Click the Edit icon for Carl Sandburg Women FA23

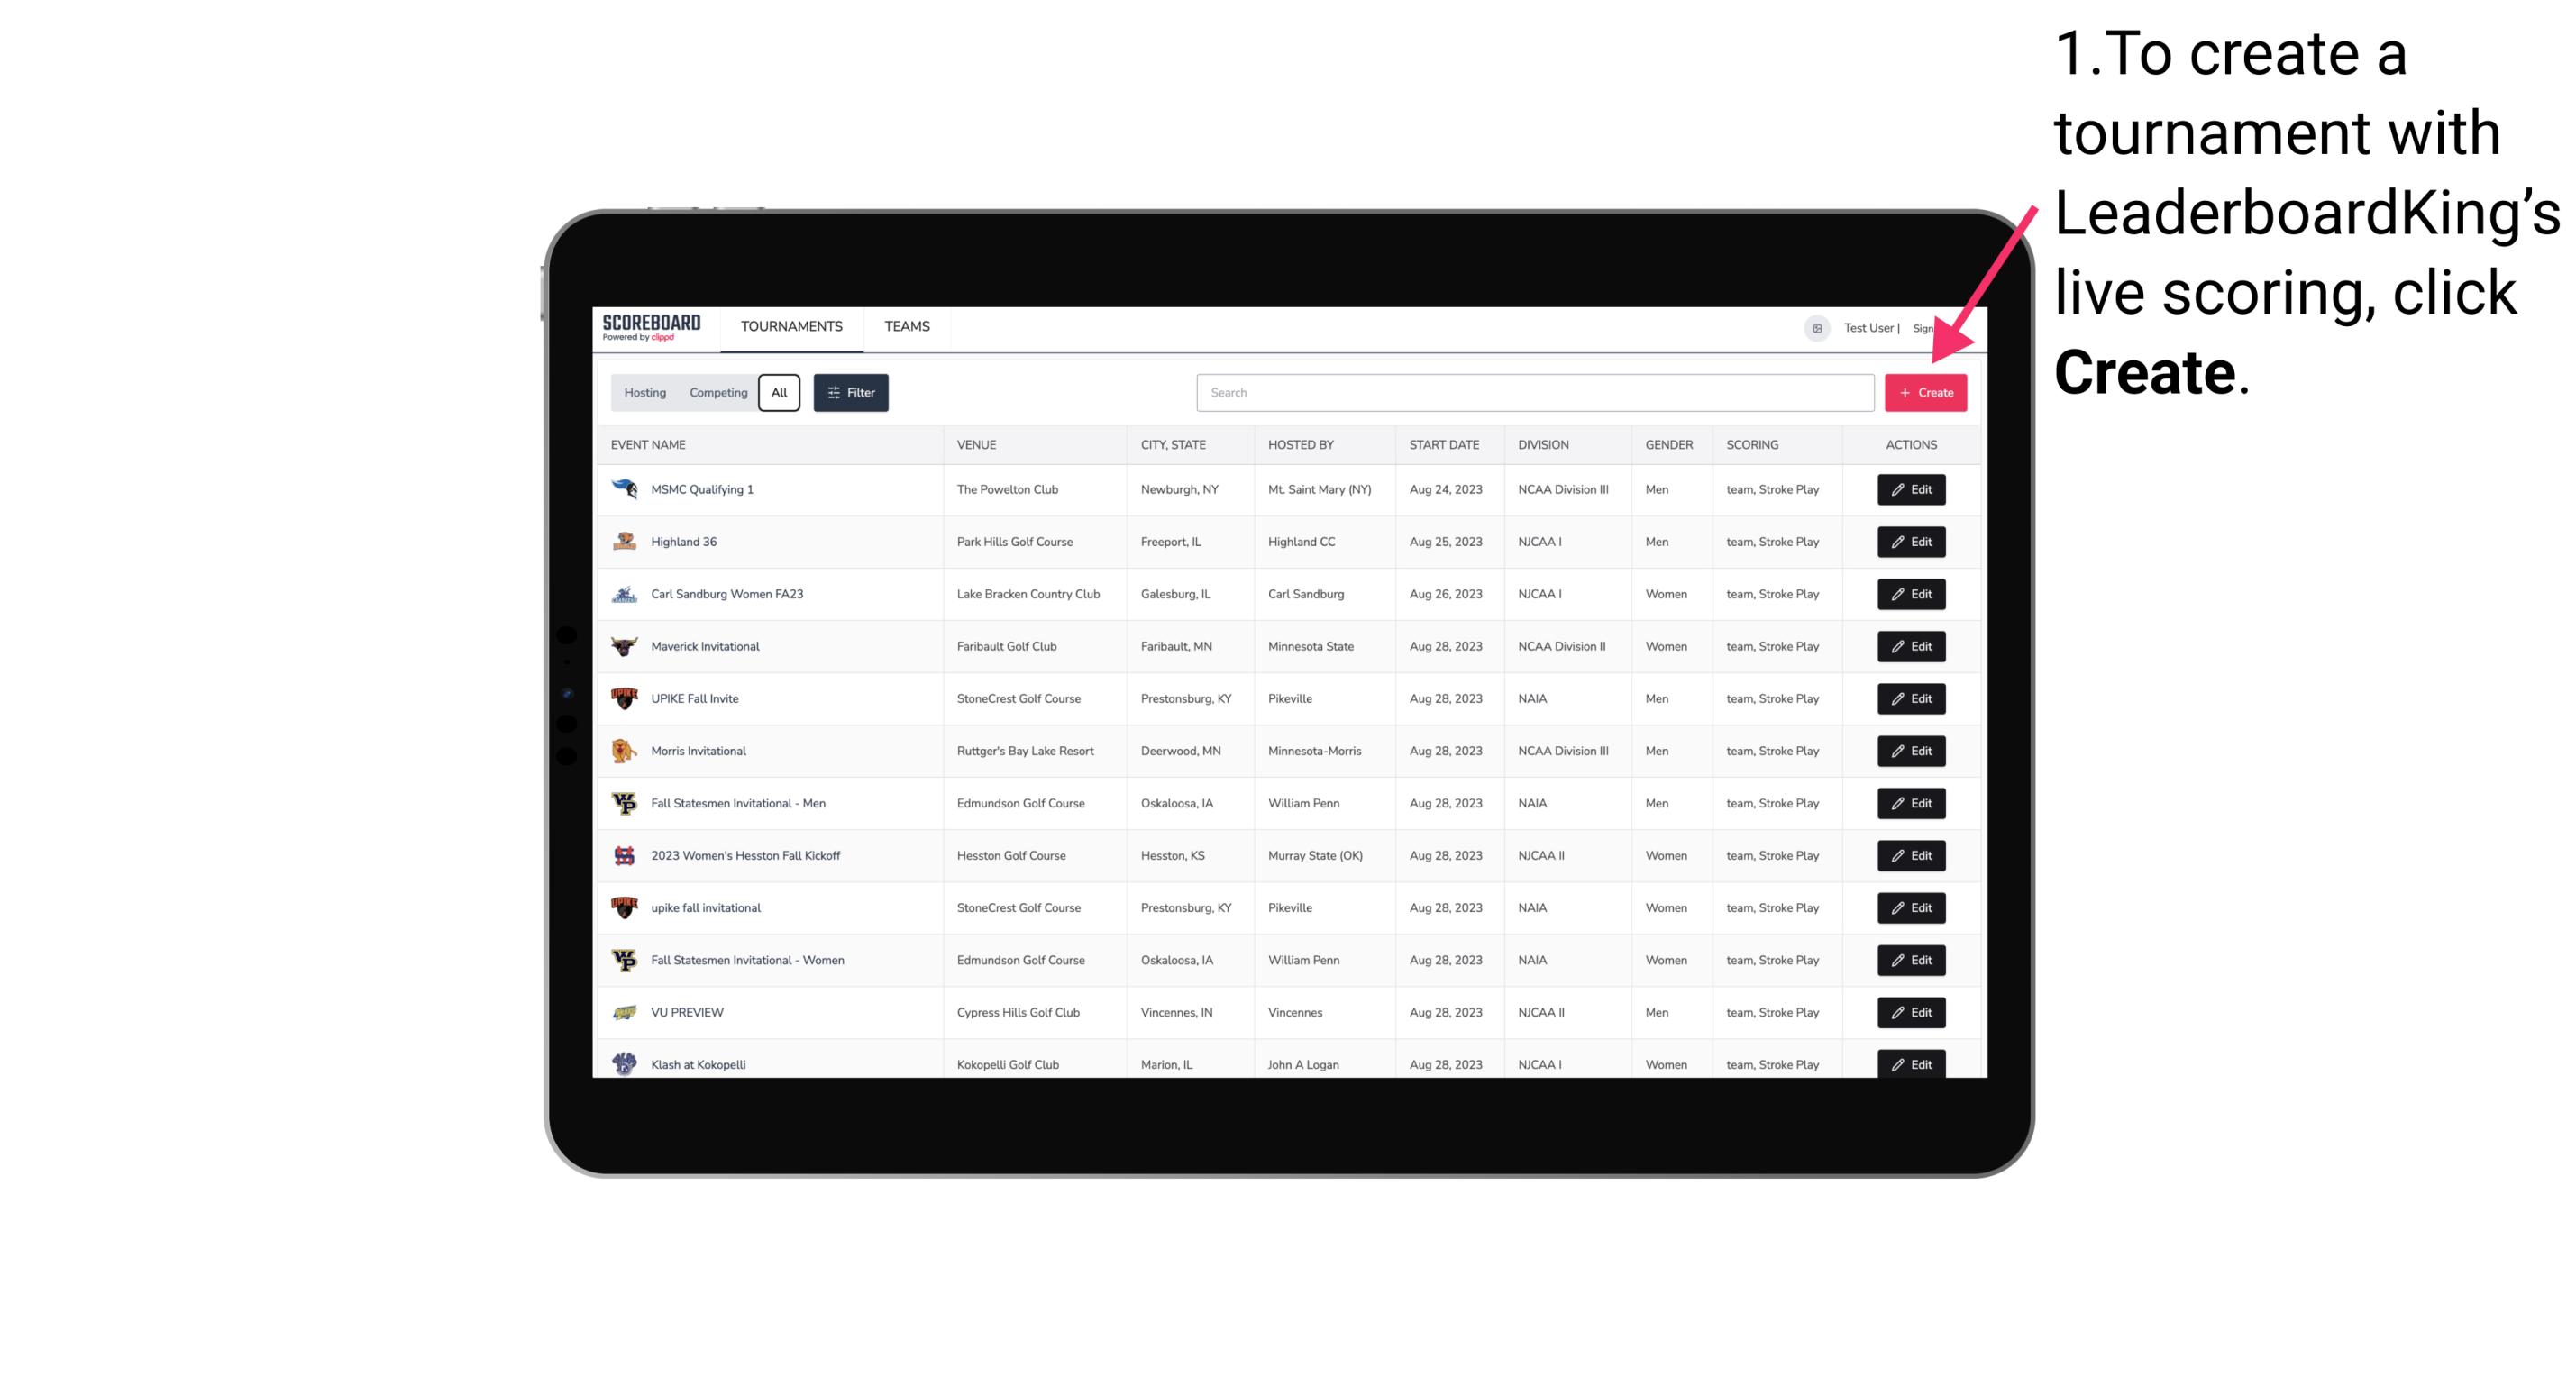click(1910, 592)
